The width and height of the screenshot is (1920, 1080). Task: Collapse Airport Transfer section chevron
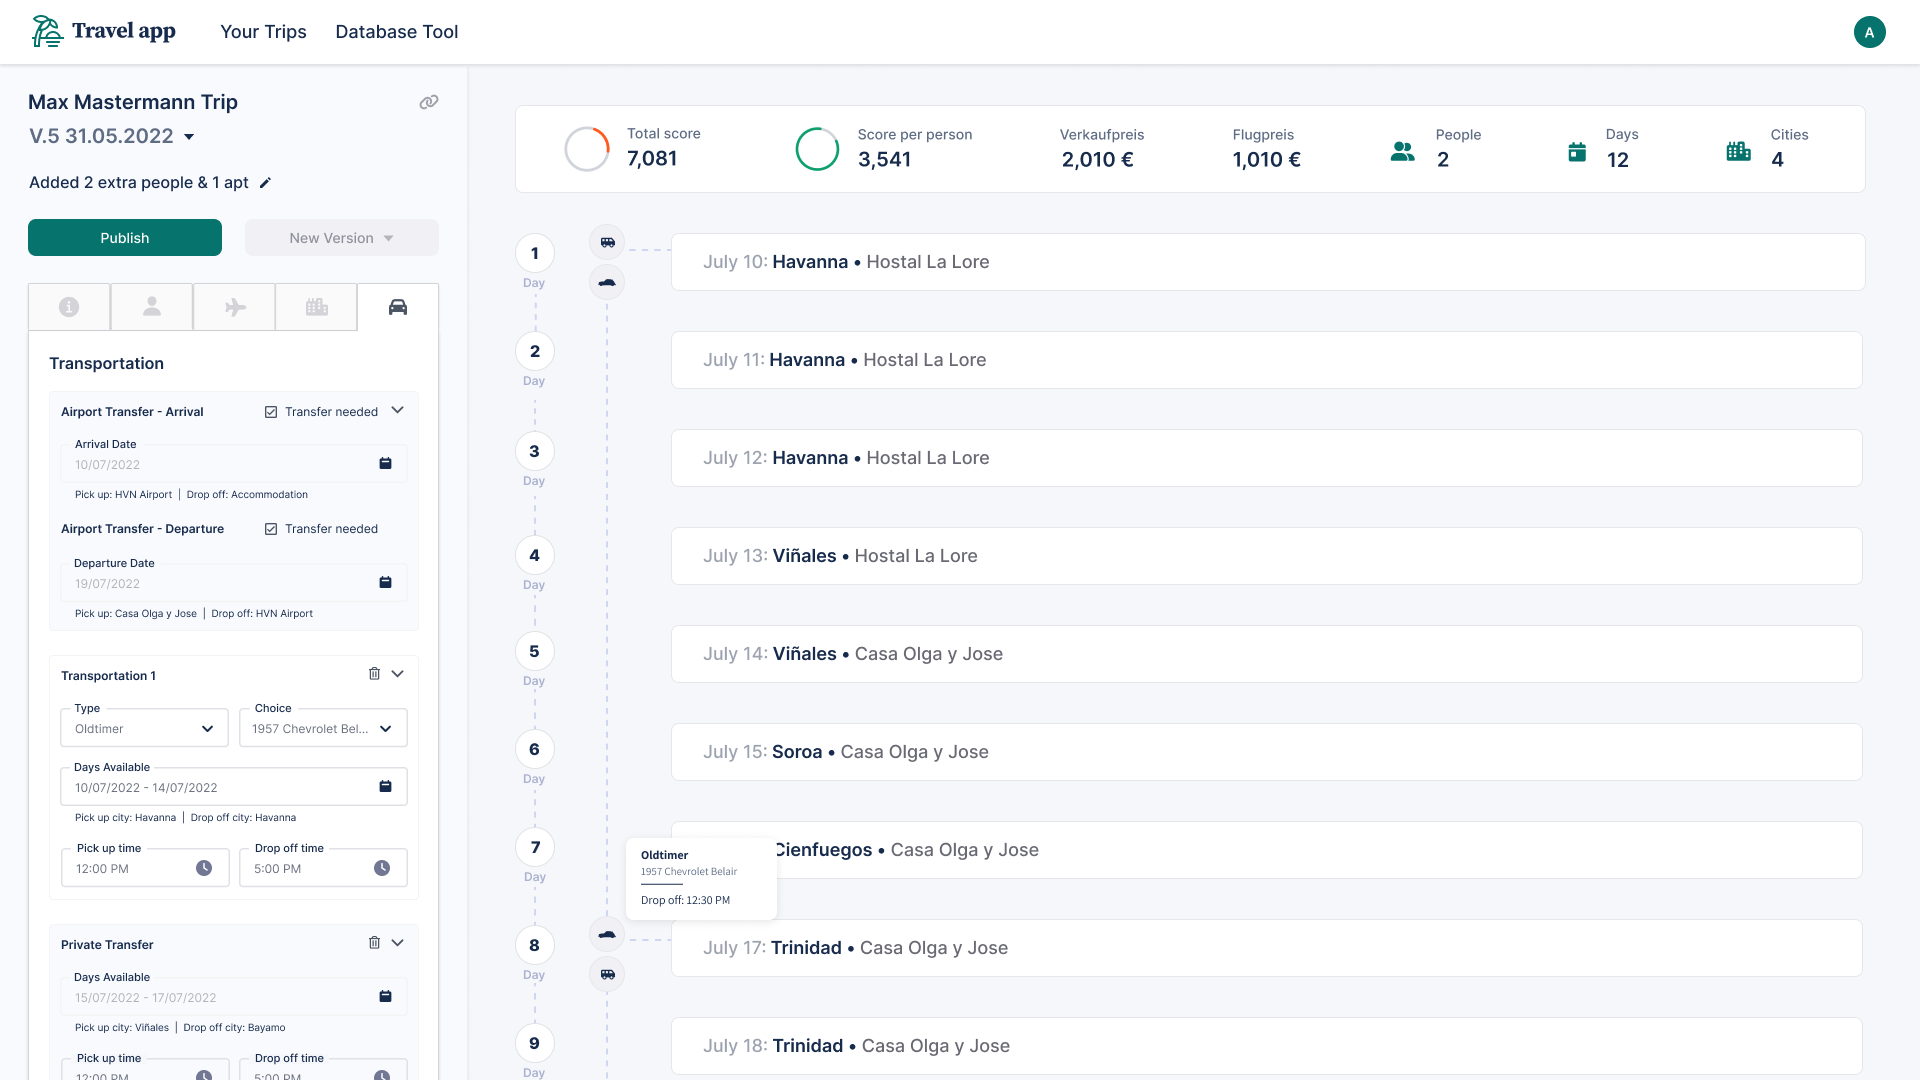[397, 410]
